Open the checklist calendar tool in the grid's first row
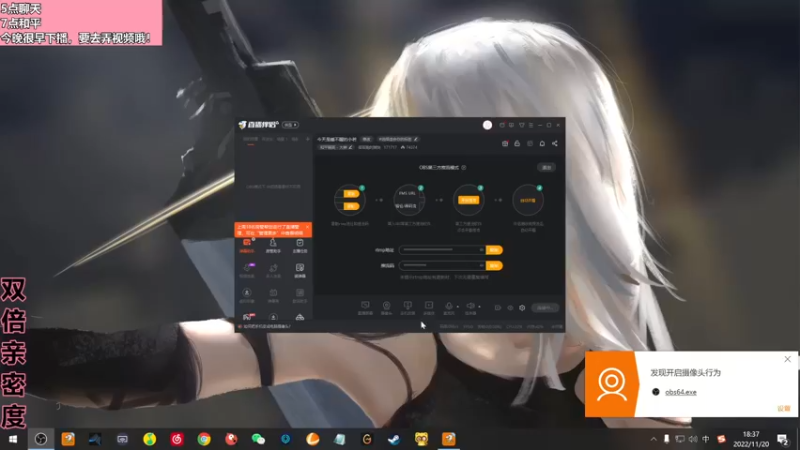This screenshot has width=800, height=450. 299,245
